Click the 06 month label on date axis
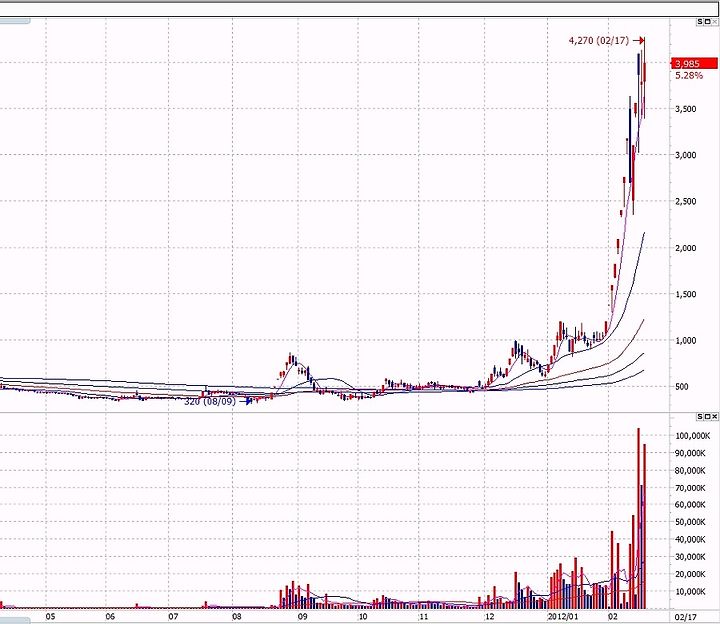The image size is (720, 624). [x=110, y=617]
